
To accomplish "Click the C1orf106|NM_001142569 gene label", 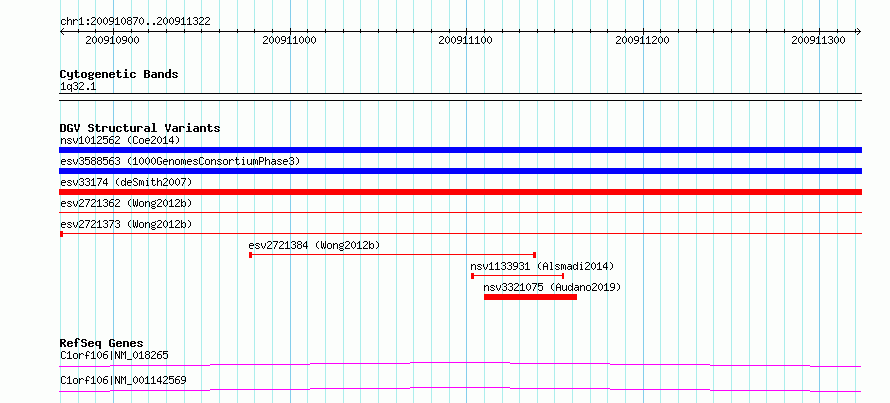I will pos(123,380).
